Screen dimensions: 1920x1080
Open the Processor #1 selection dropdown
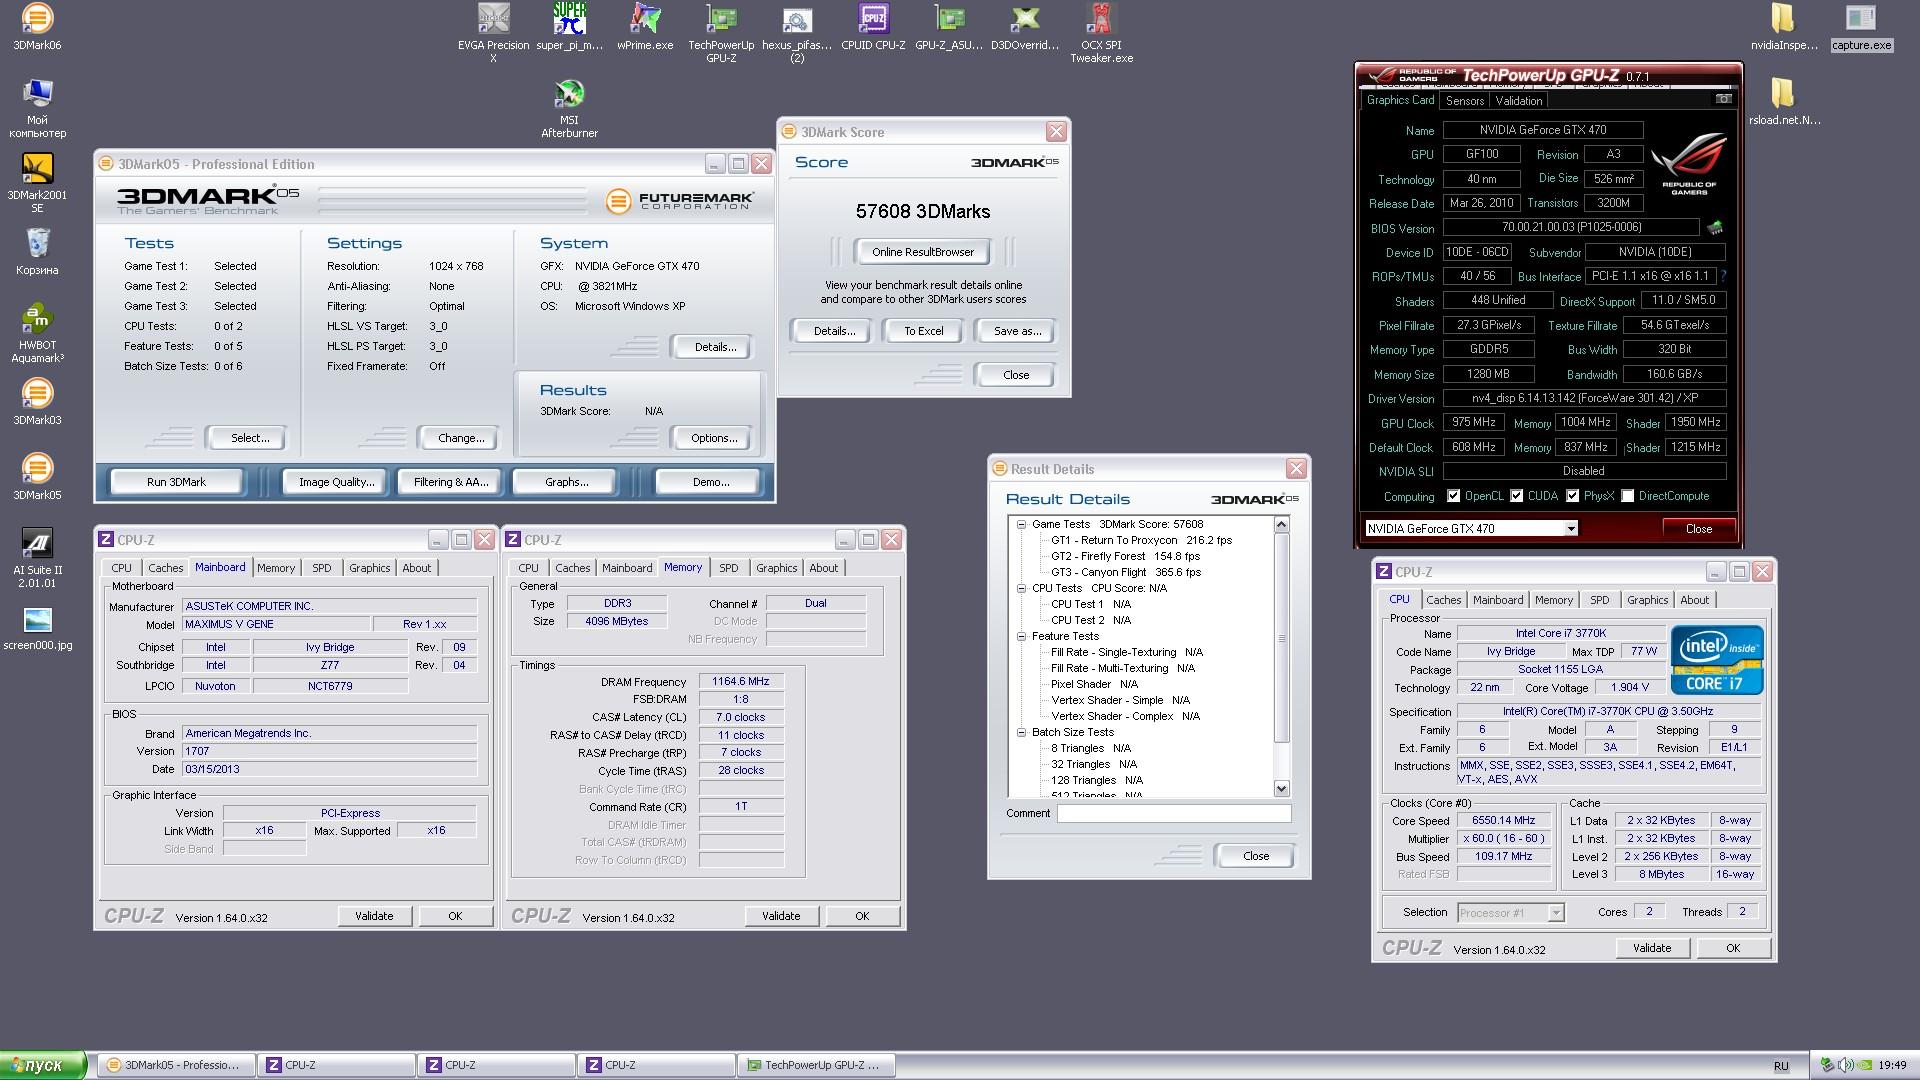(x=1556, y=913)
